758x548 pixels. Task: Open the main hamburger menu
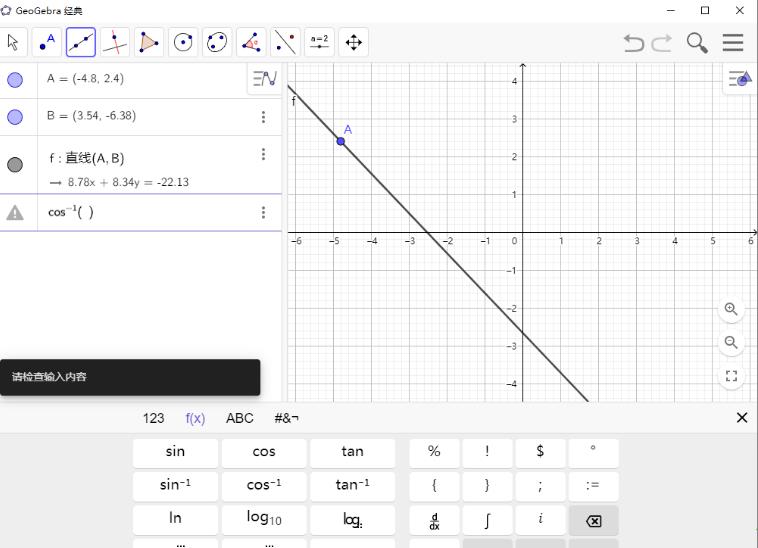pos(733,42)
